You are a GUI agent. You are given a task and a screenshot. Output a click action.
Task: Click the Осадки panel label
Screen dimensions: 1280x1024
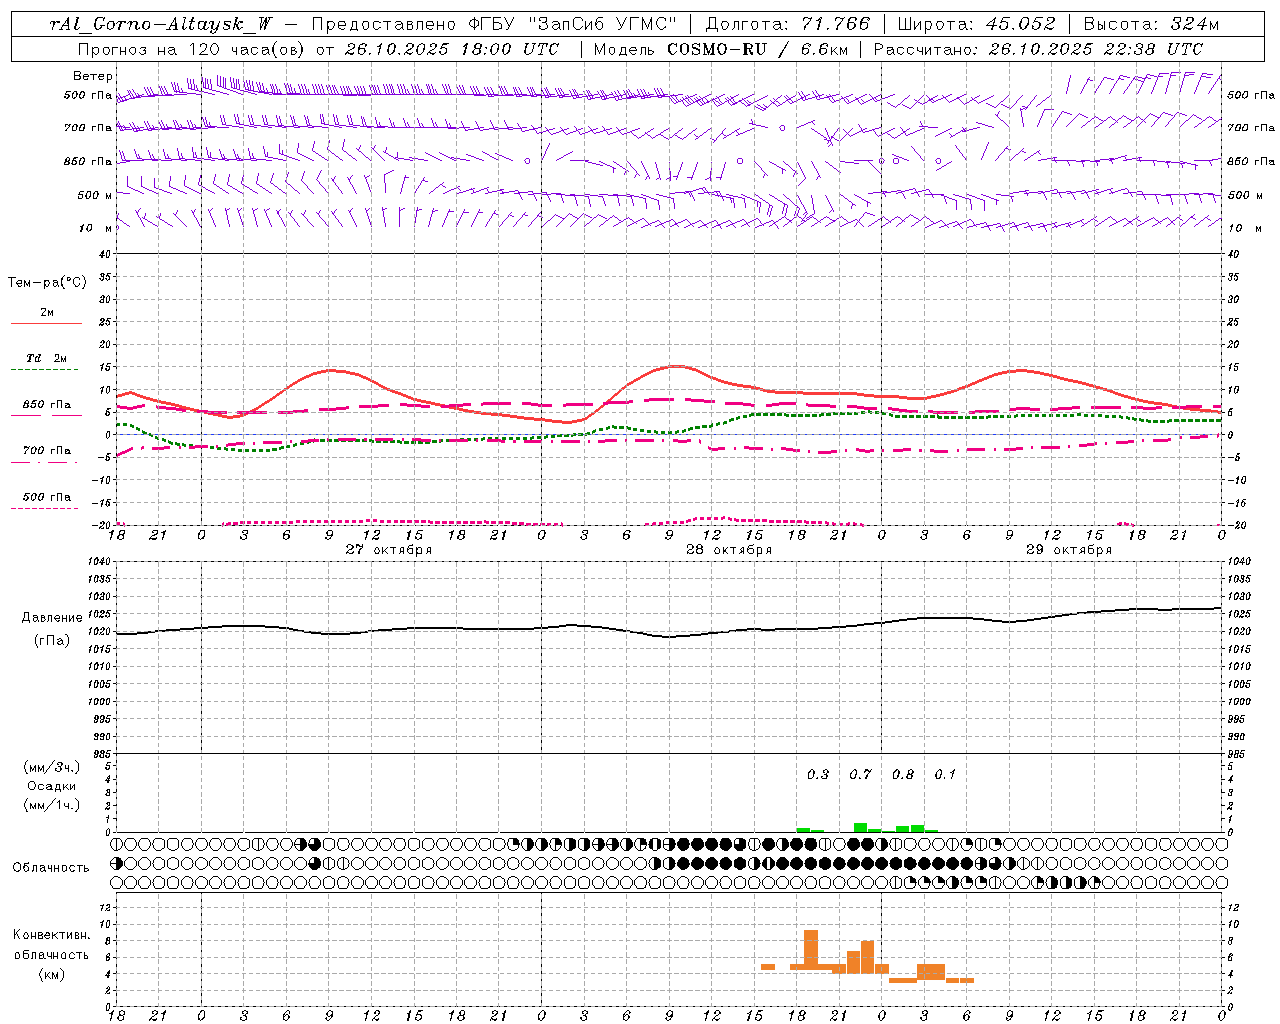click(x=52, y=786)
